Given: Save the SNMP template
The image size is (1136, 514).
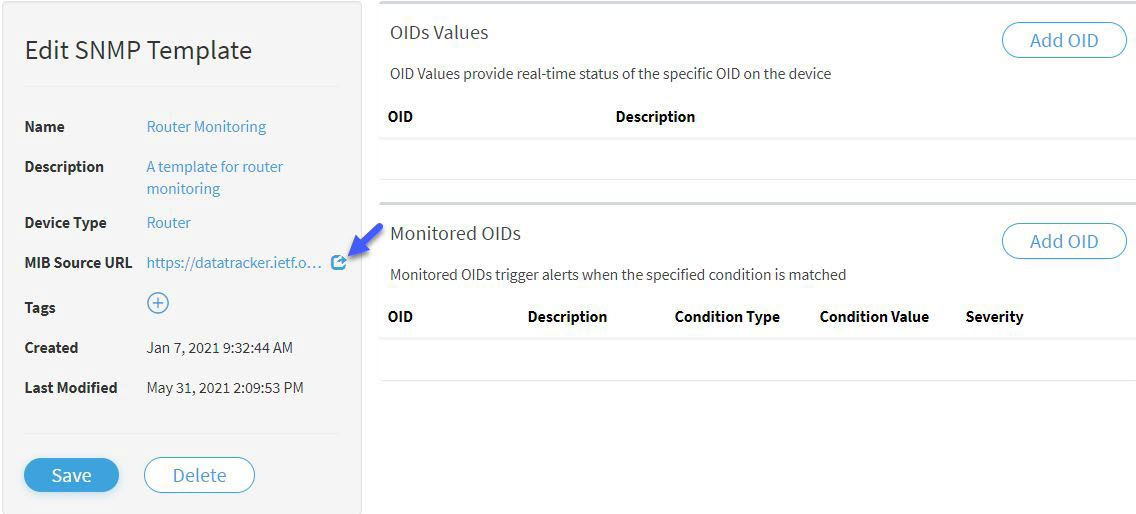Looking at the screenshot, I should (71, 475).
